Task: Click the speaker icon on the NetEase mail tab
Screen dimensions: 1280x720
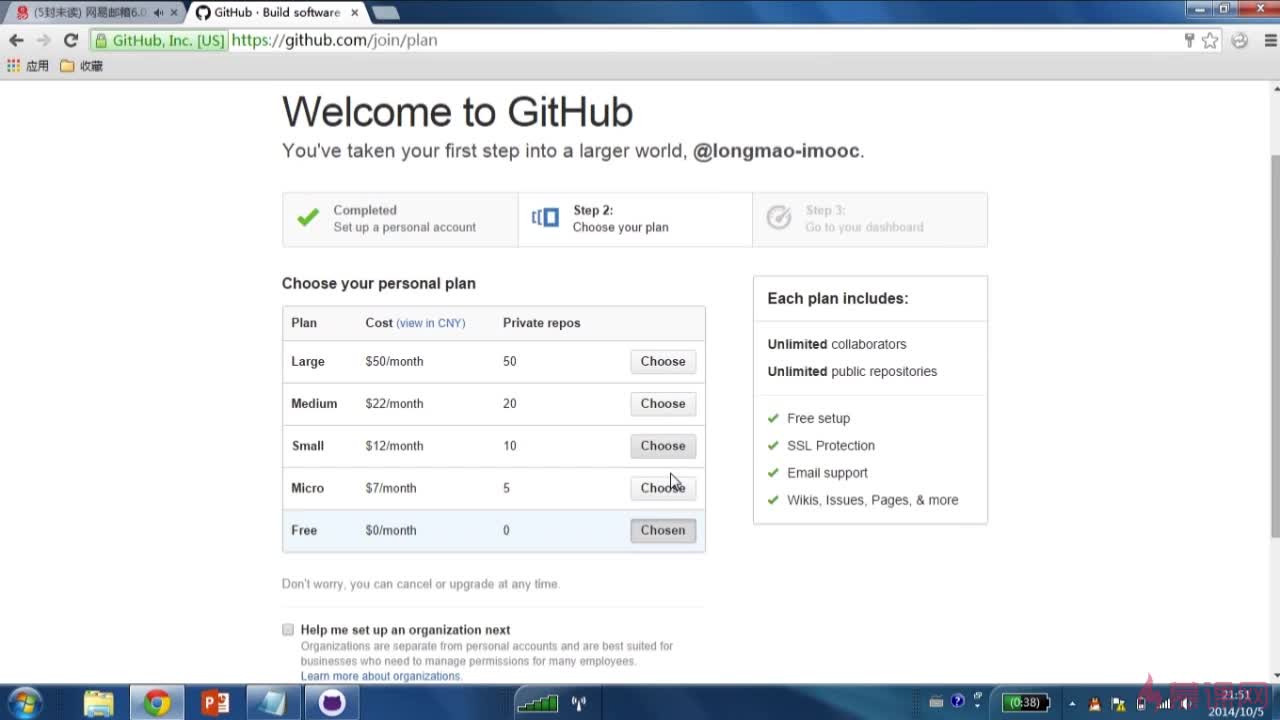Action: (x=158, y=13)
